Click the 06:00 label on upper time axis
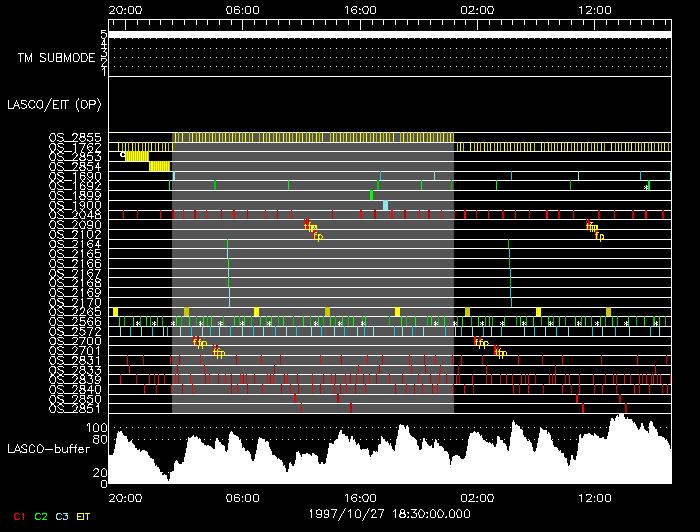The image size is (700, 532). point(242,10)
